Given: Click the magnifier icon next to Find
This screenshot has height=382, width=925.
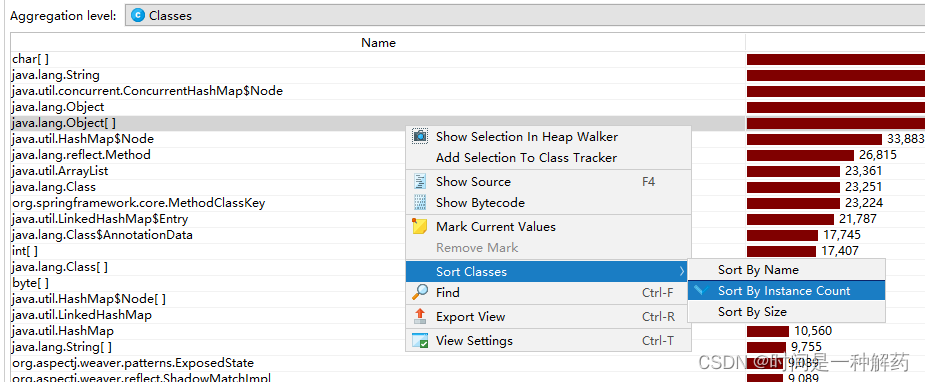Looking at the screenshot, I should pyautogui.click(x=419, y=292).
